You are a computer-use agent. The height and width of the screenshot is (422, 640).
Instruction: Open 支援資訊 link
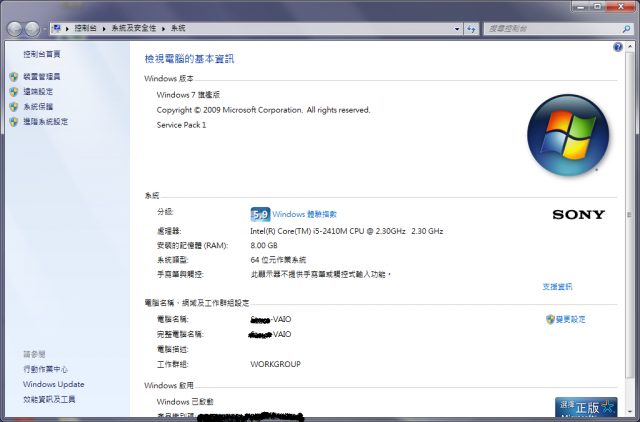(x=557, y=287)
